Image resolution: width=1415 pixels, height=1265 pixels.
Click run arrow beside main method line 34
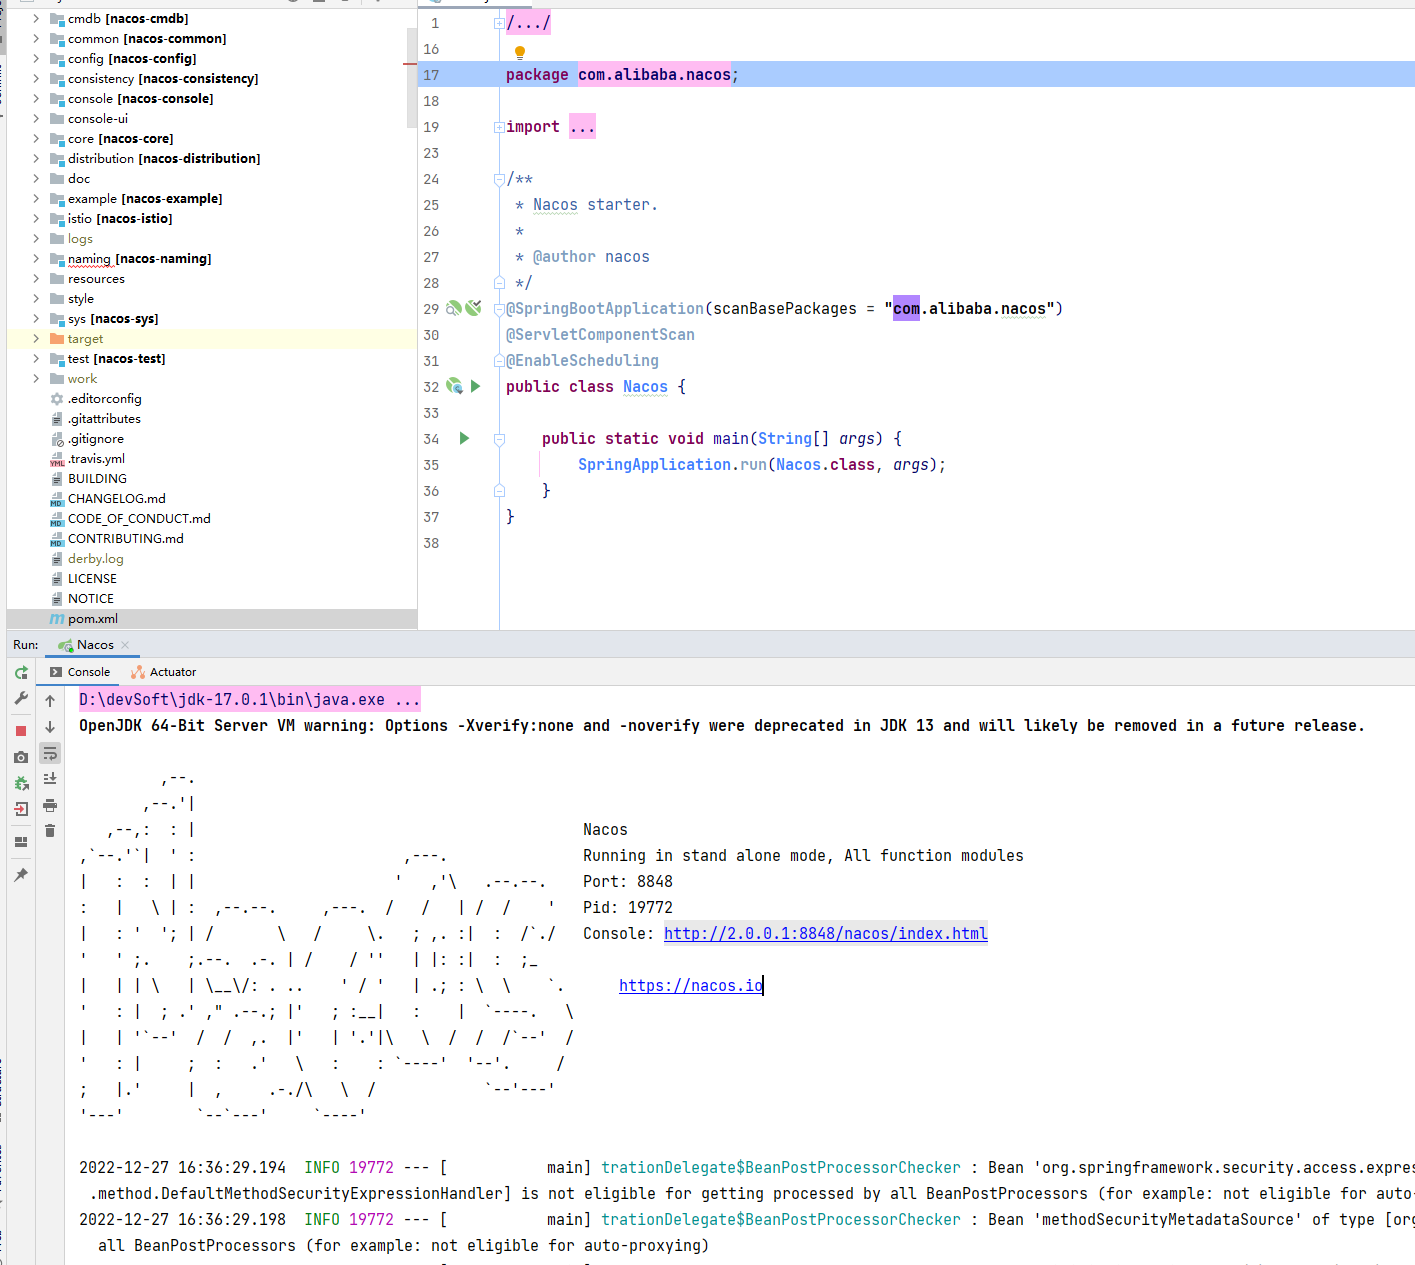(x=464, y=438)
